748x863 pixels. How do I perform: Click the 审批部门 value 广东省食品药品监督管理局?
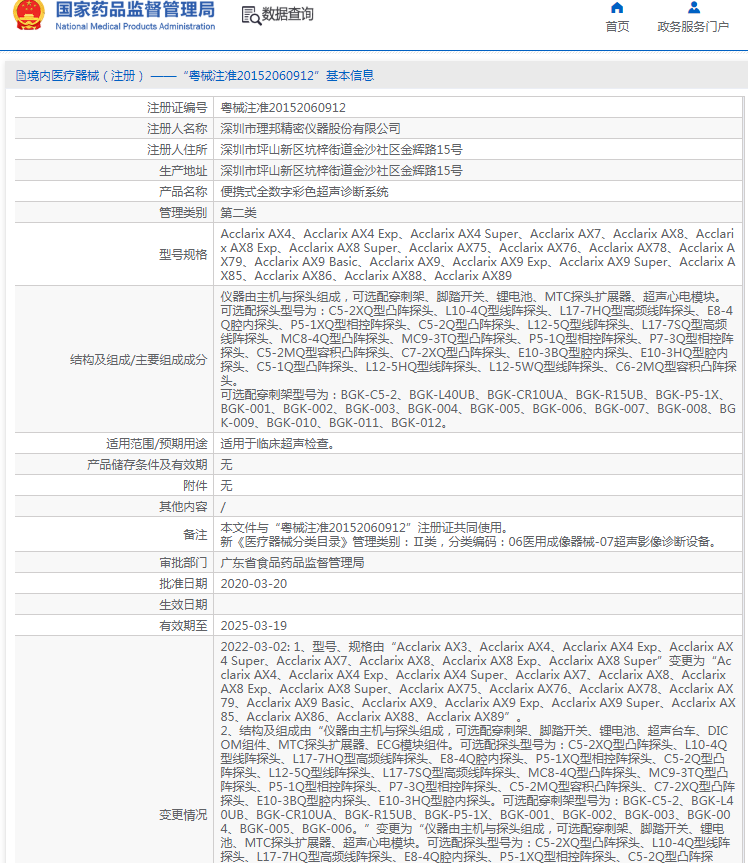pyautogui.click(x=292, y=562)
